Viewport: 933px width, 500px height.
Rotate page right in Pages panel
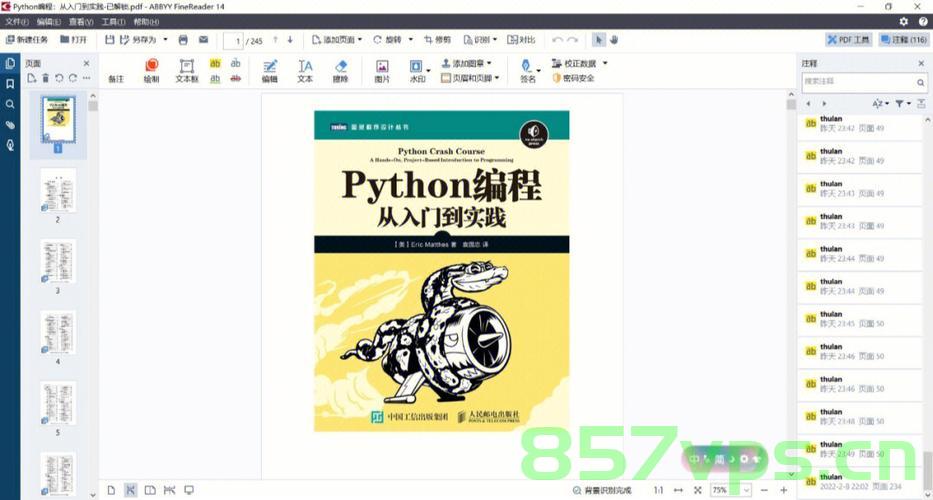(73, 78)
